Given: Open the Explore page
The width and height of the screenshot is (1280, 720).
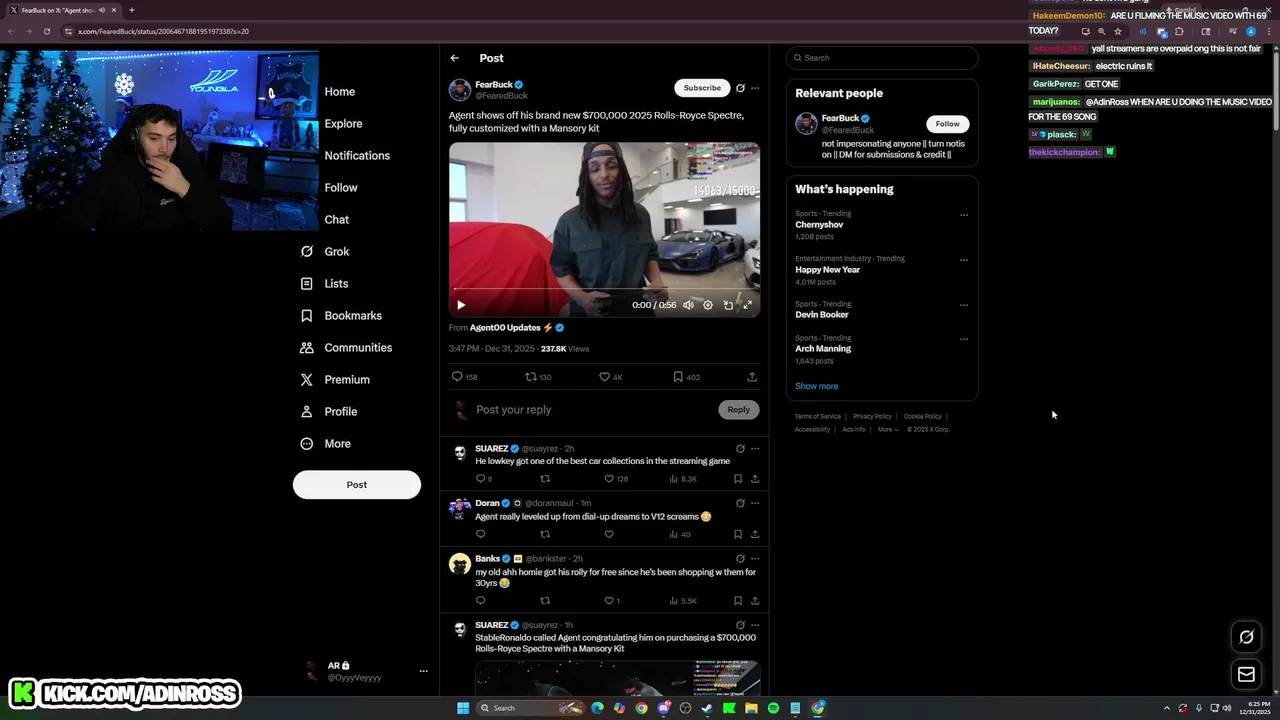Looking at the screenshot, I should tap(343, 123).
